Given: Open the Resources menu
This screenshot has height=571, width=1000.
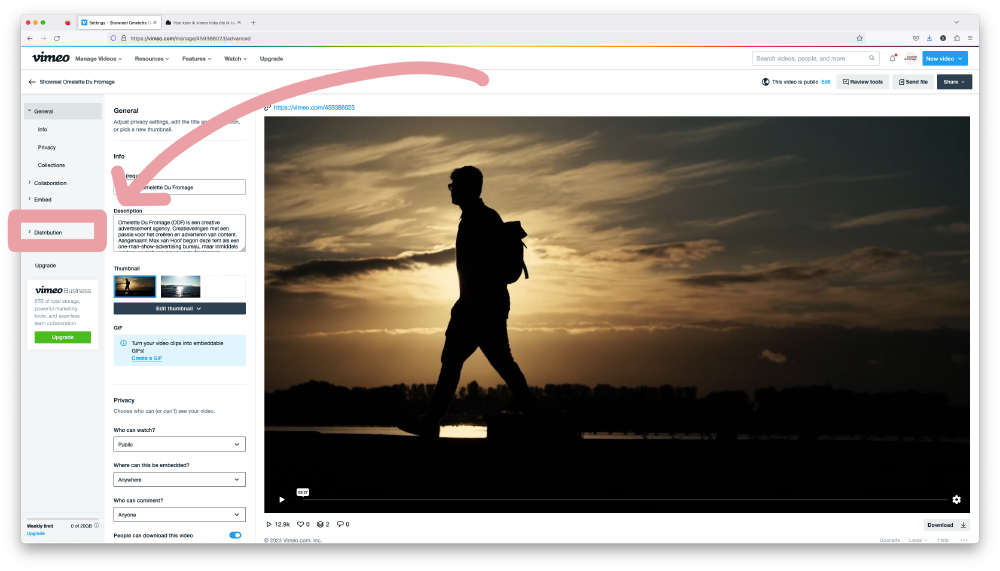Looking at the screenshot, I should (152, 59).
